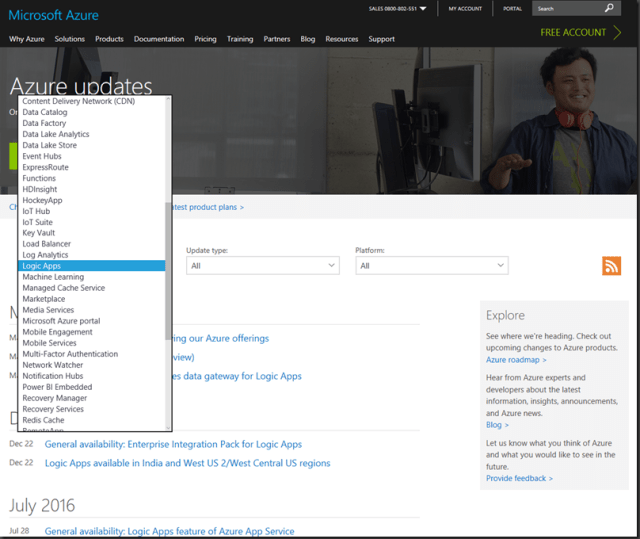The height and width of the screenshot is (539, 640).
Task: Go to Blog in top navigation
Action: tap(308, 39)
